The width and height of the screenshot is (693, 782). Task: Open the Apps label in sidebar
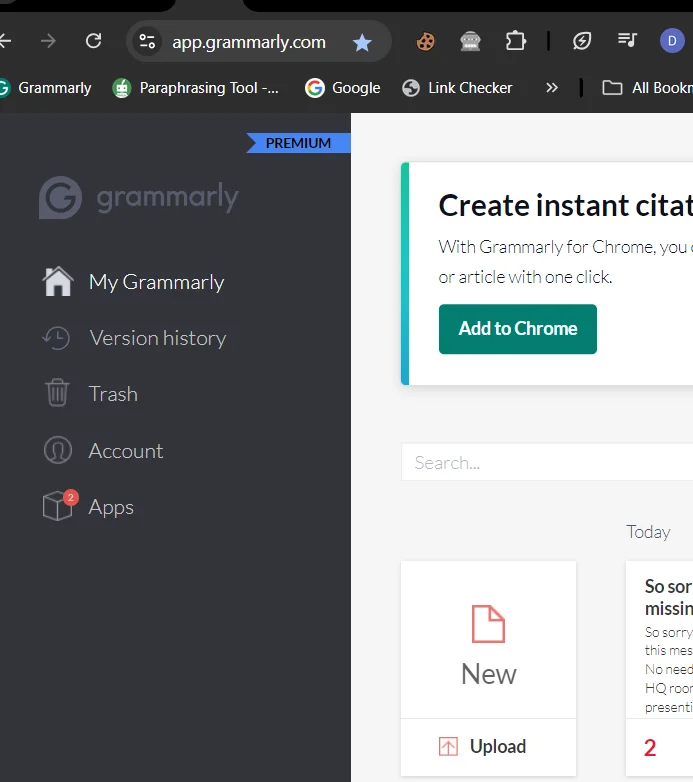point(111,508)
